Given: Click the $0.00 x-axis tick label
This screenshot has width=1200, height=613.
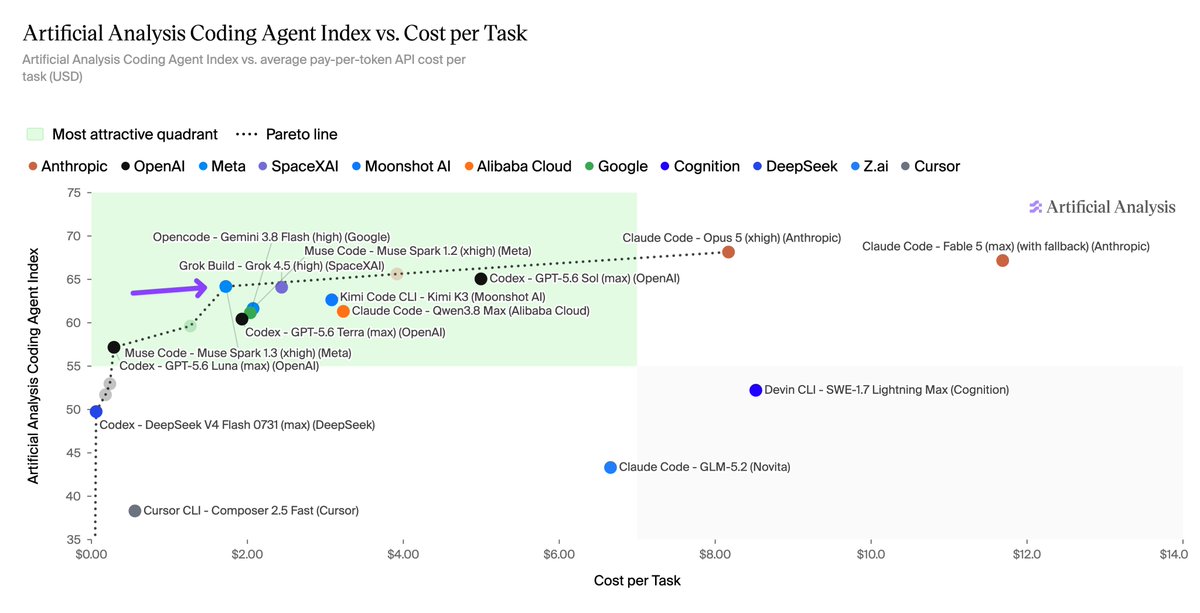Looking at the screenshot, I should [x=91, y=554].
